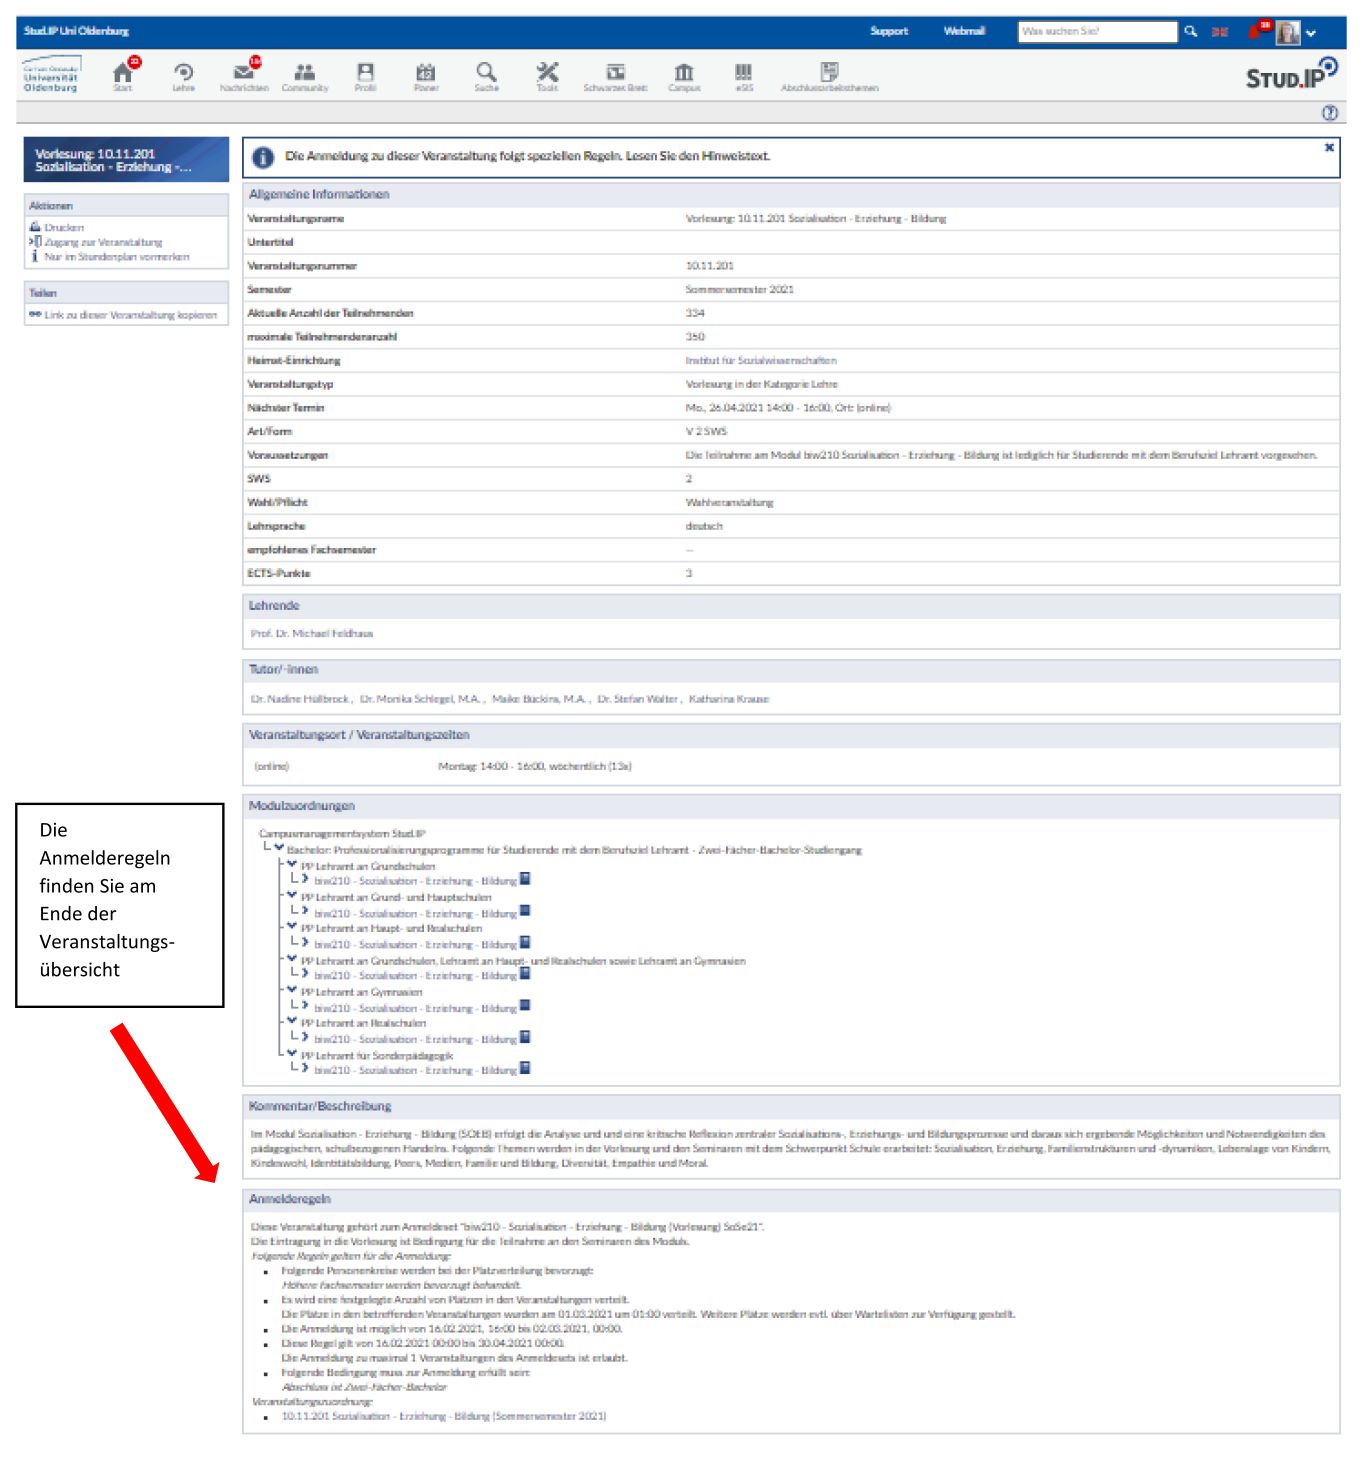Switch language with the English flag icon
This screenshot has height=1457, width=1372.
[1220, 32]
